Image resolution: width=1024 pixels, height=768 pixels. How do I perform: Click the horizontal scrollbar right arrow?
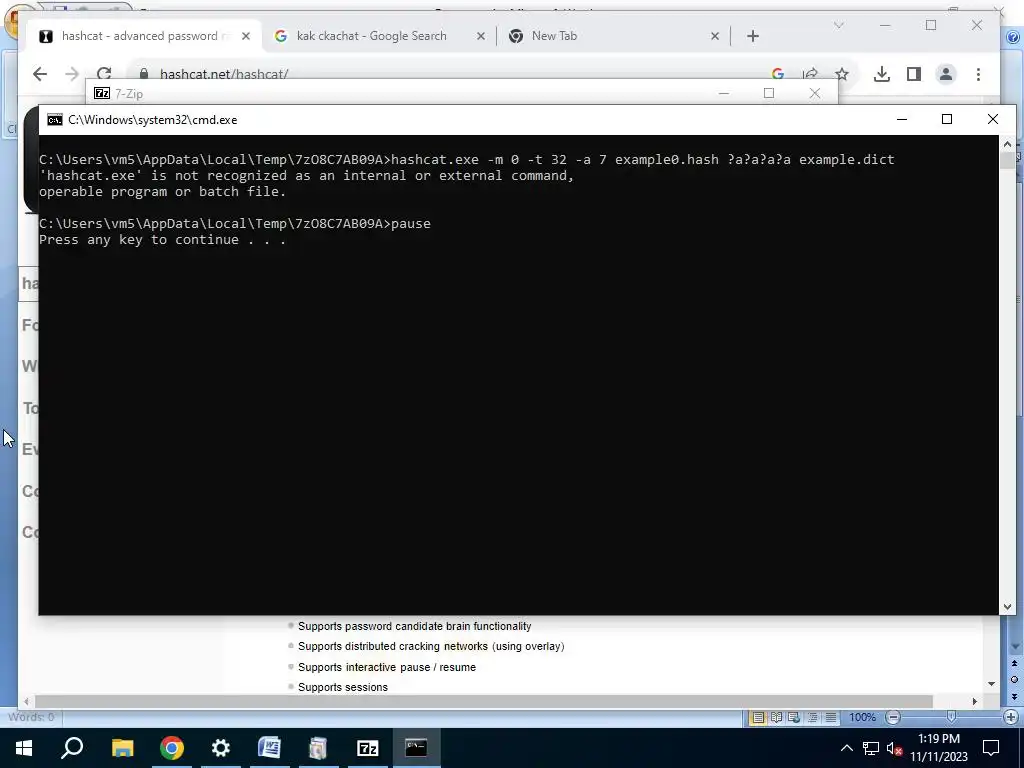[x=974, y=701]
